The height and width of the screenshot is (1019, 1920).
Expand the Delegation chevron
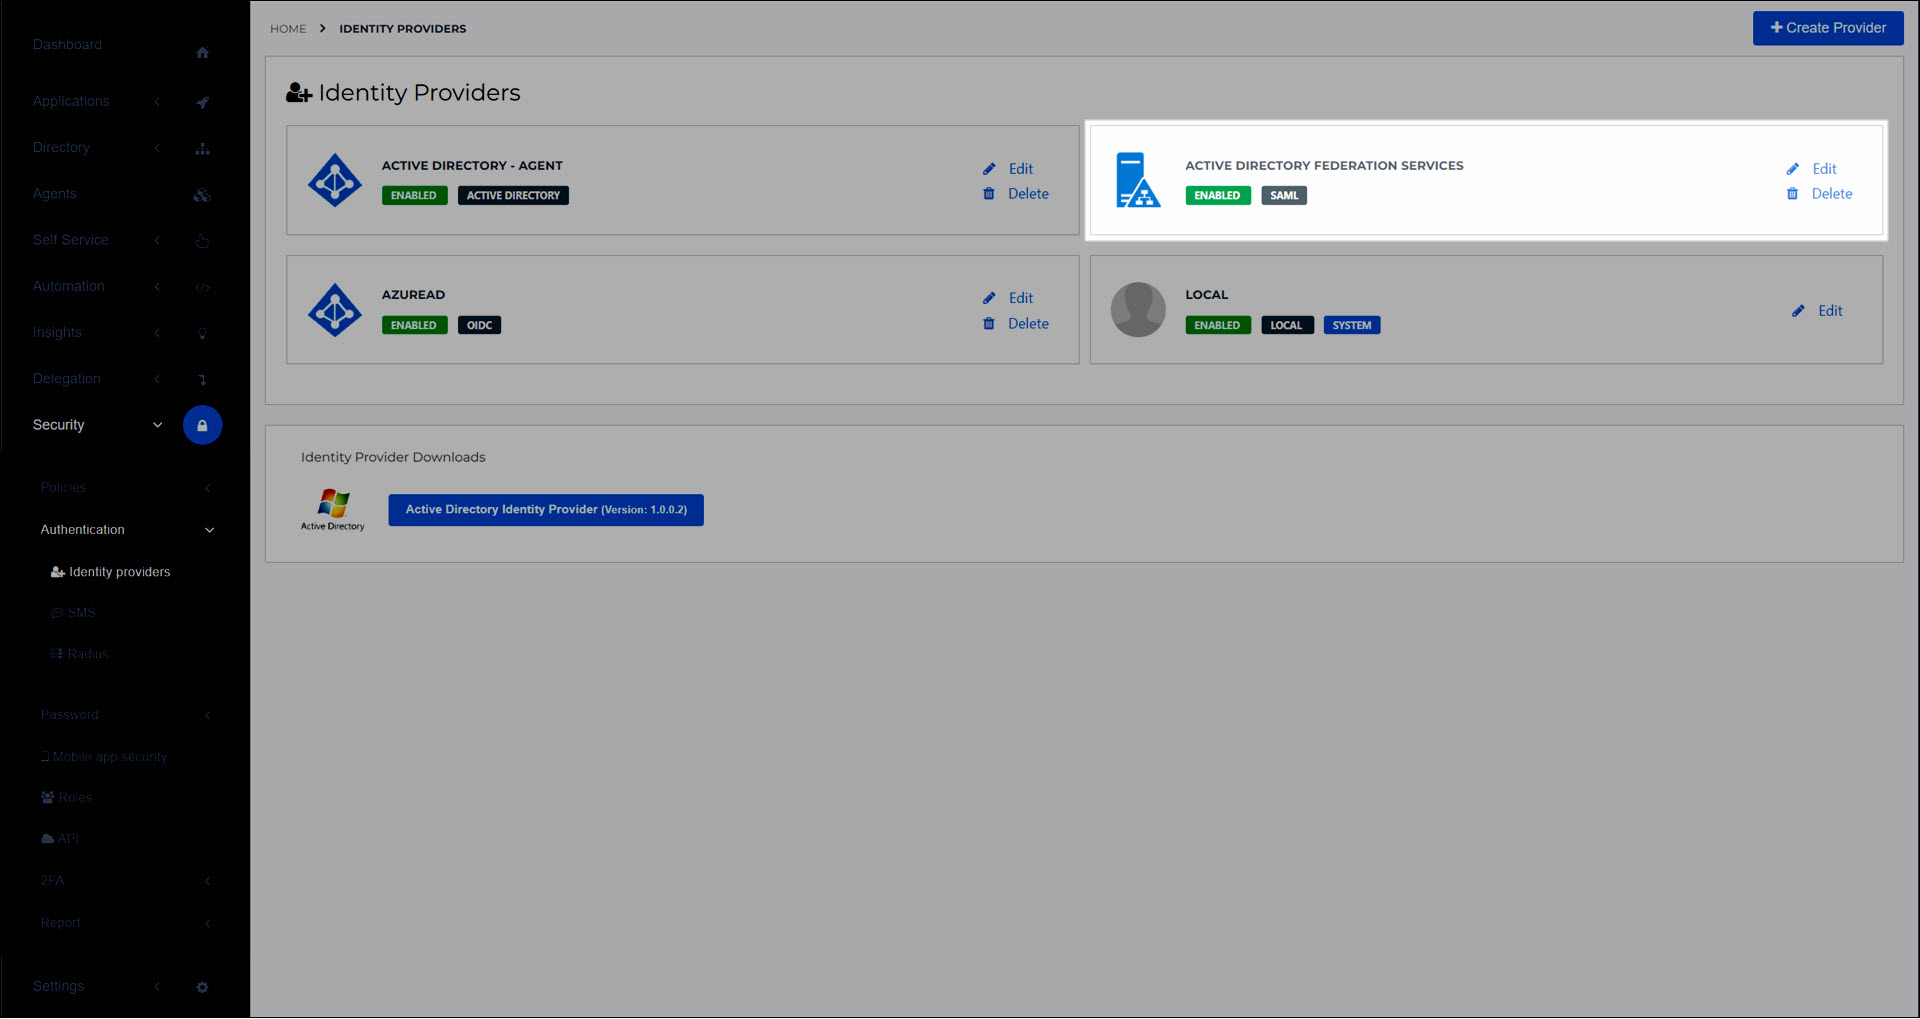pos(157,379)
